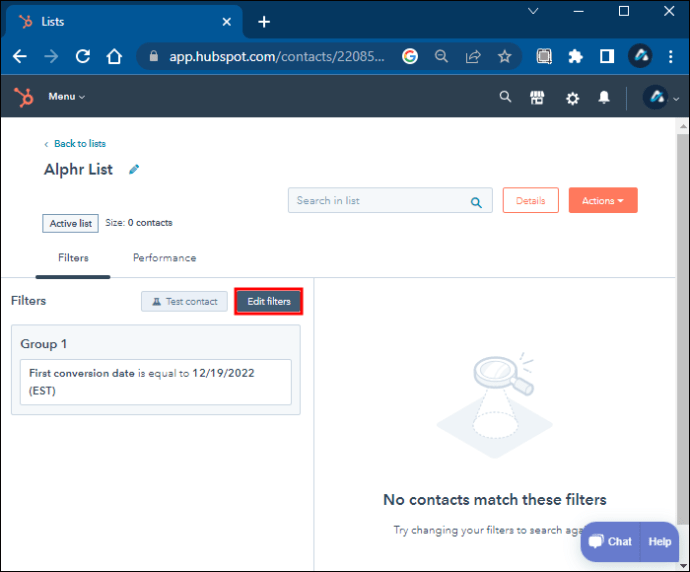Toggle the browser side panel
The width and height of the screenshot is (690, 572).
tap(607, 56)
